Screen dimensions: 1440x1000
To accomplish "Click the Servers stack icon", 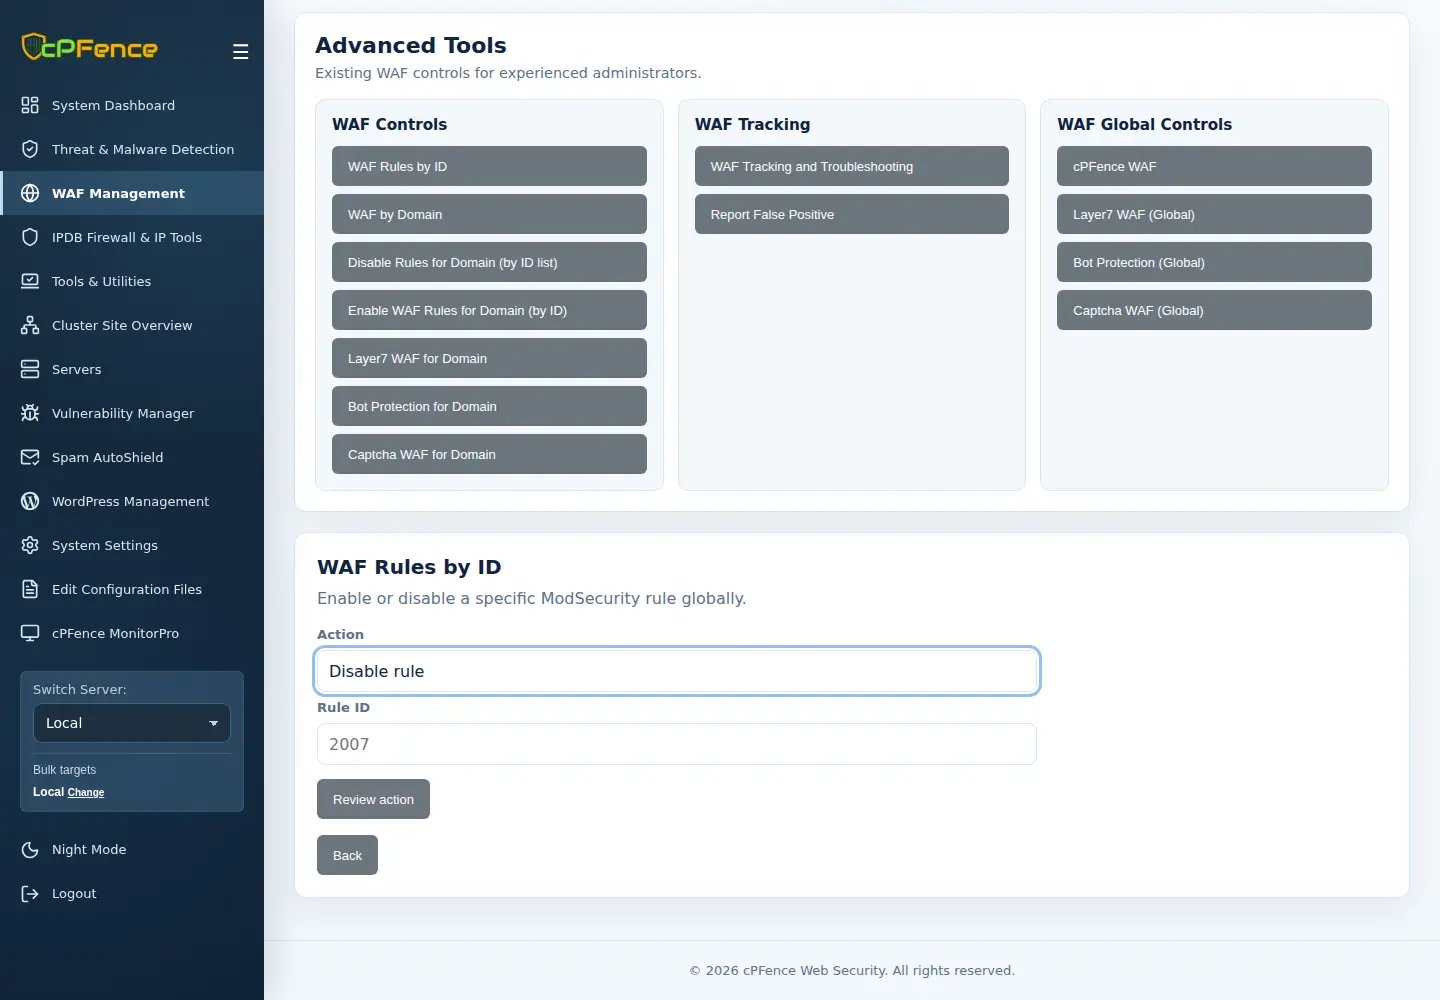I will point(30,369).
